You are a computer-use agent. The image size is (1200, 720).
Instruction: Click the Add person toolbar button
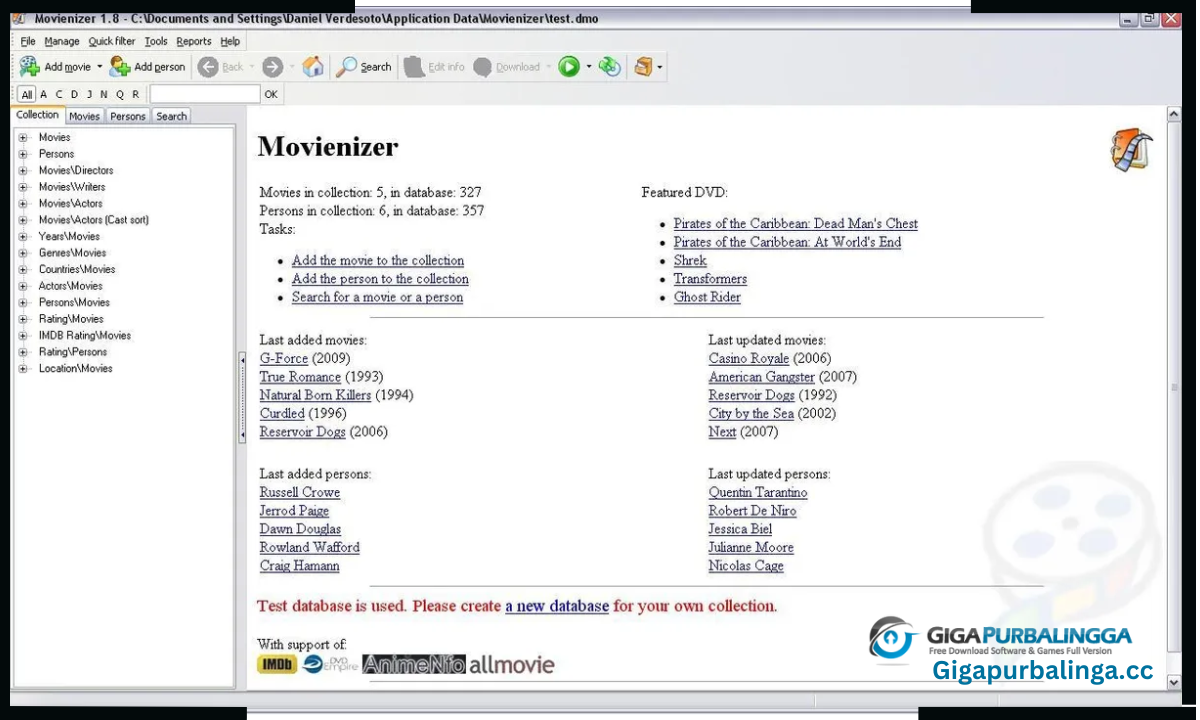pos(148,67)
